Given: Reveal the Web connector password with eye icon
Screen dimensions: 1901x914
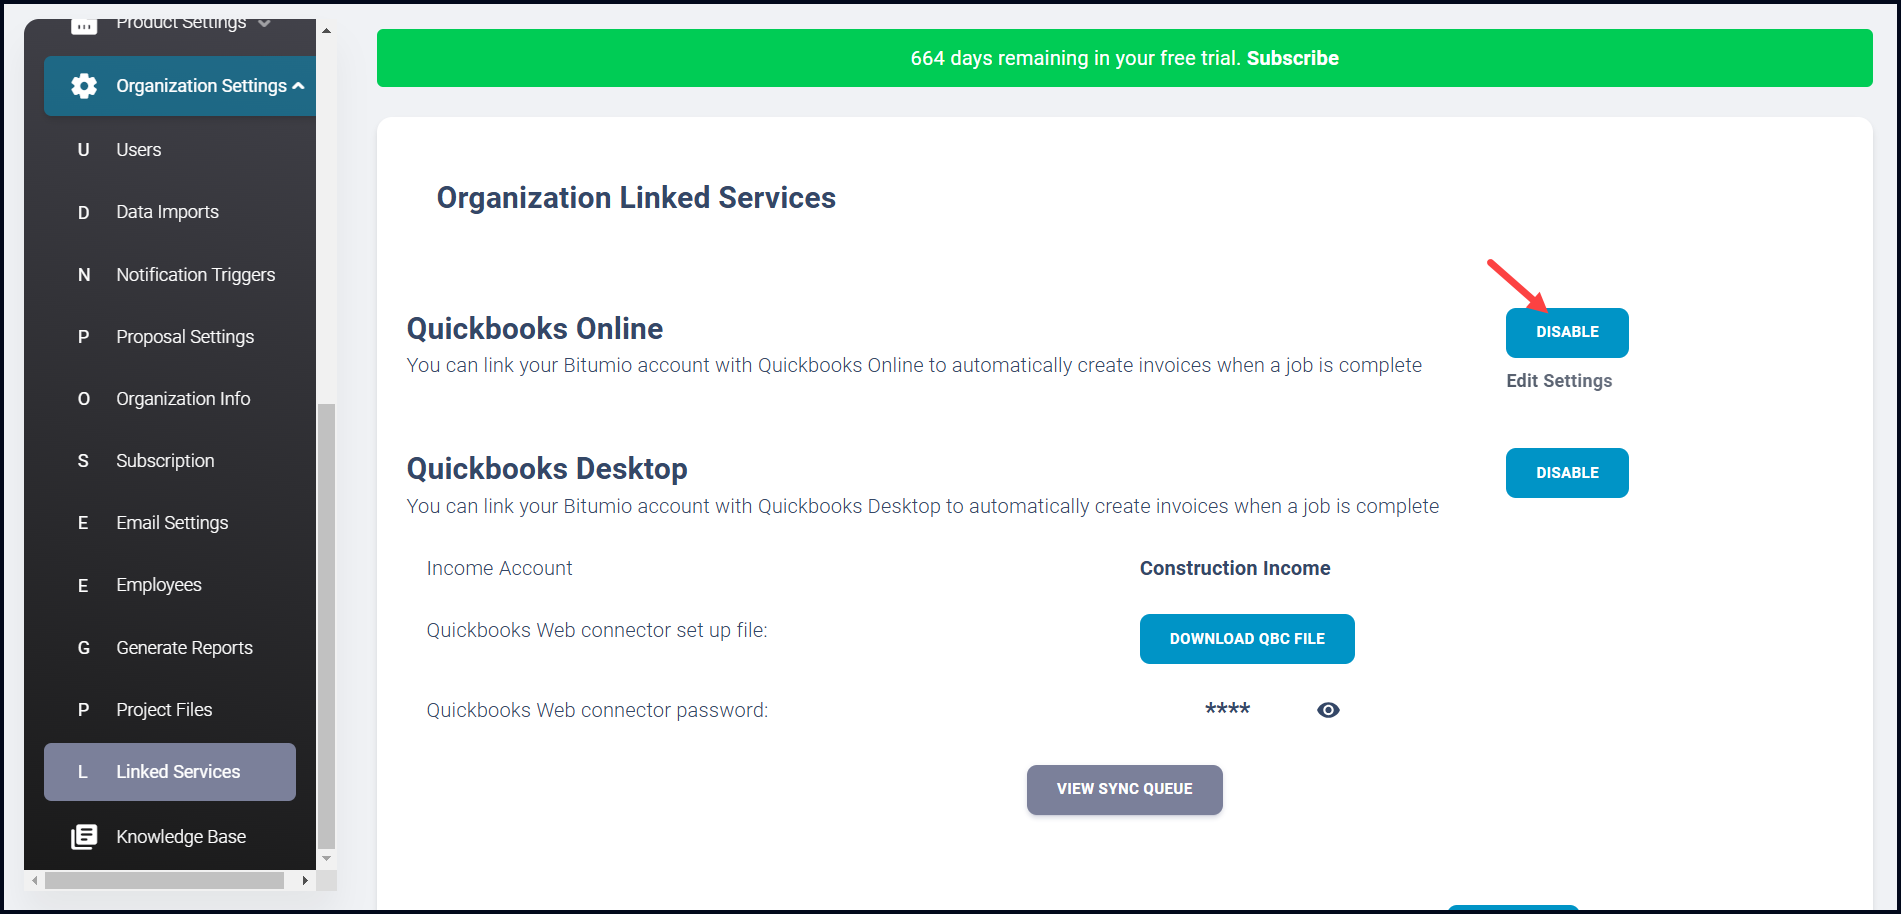Looking at the screenshot, I should click(x=1328, y=710).
